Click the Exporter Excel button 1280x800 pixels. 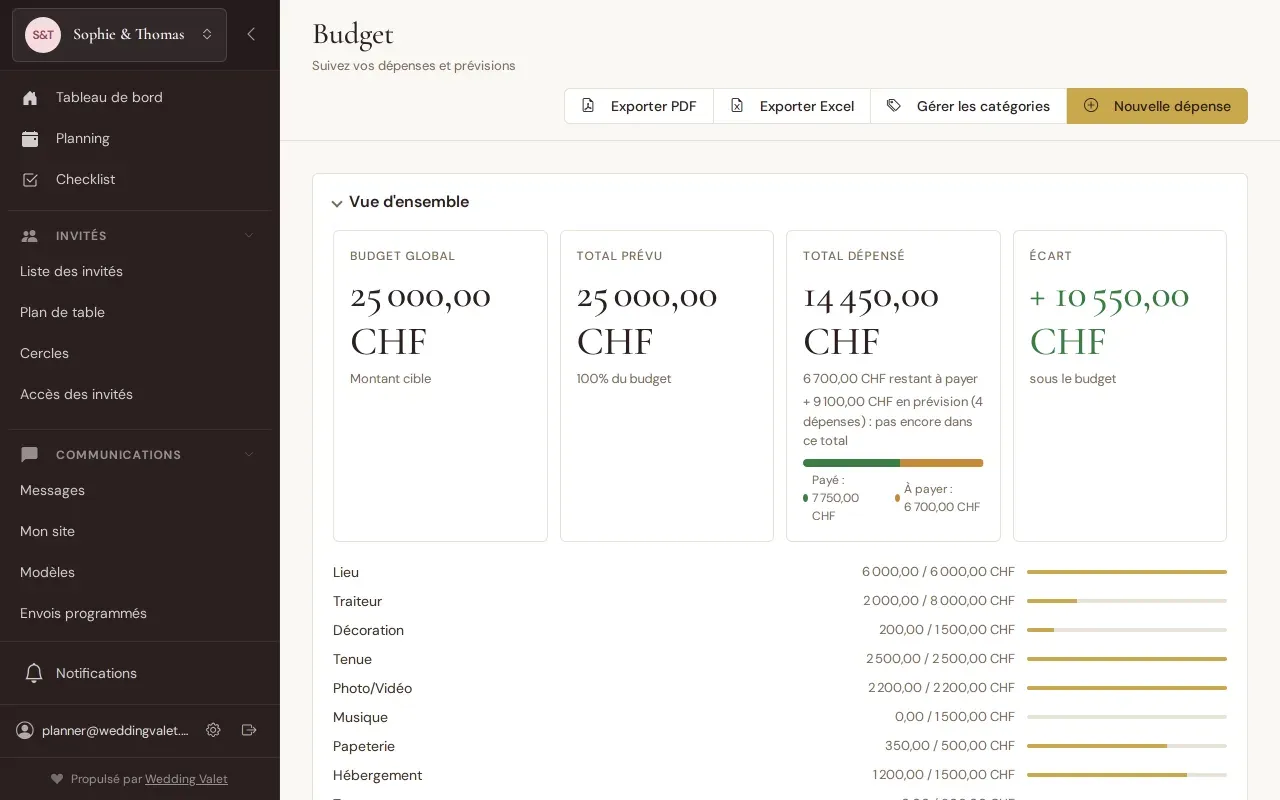pos(792,106)
